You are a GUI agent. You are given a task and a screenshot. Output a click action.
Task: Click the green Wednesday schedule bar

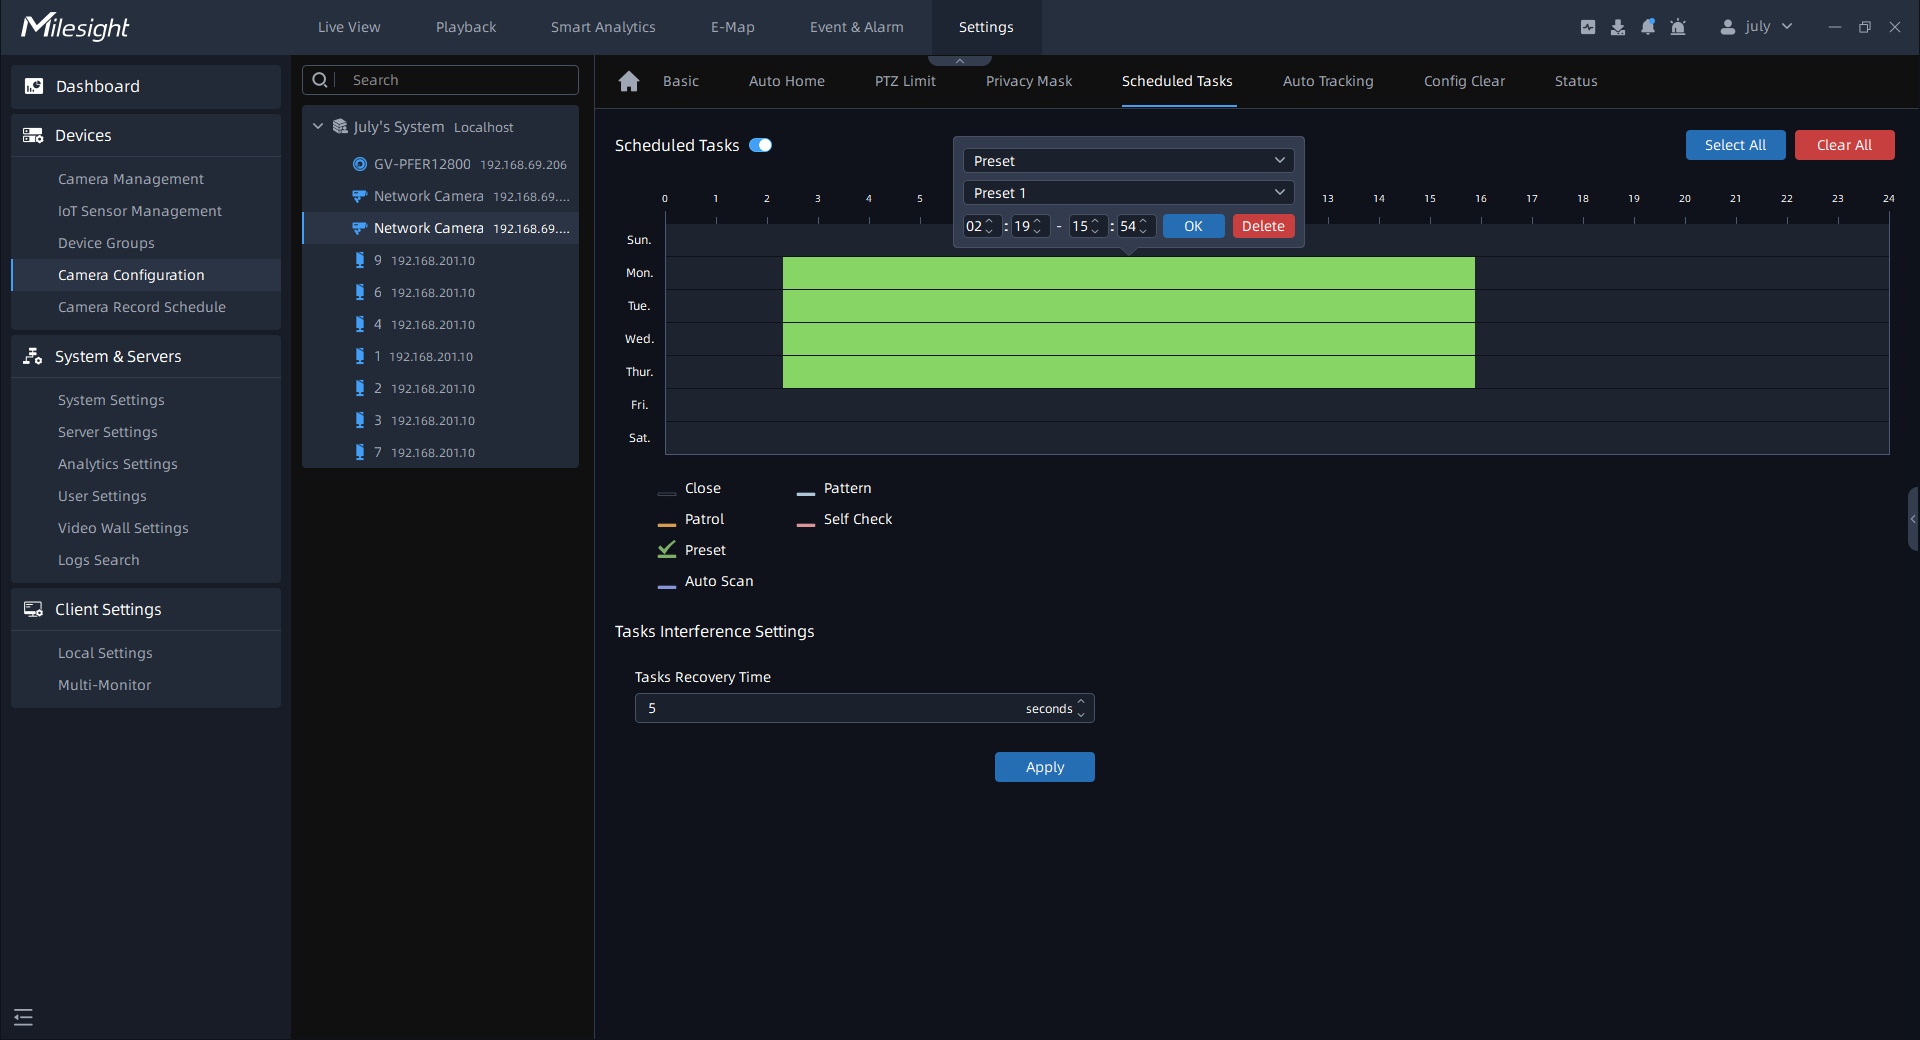coord(1128,339)
